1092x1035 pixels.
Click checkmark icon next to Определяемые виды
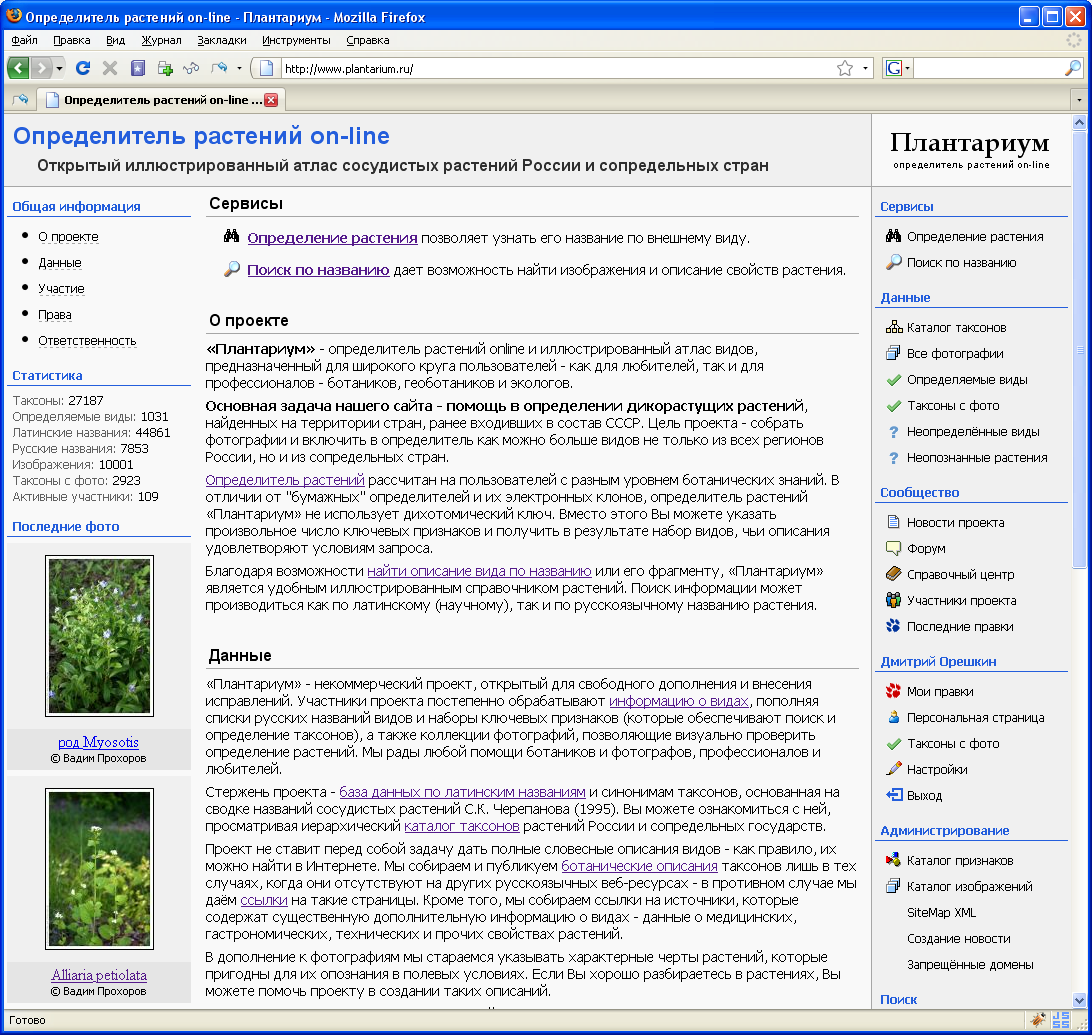[x=894, y=380]
